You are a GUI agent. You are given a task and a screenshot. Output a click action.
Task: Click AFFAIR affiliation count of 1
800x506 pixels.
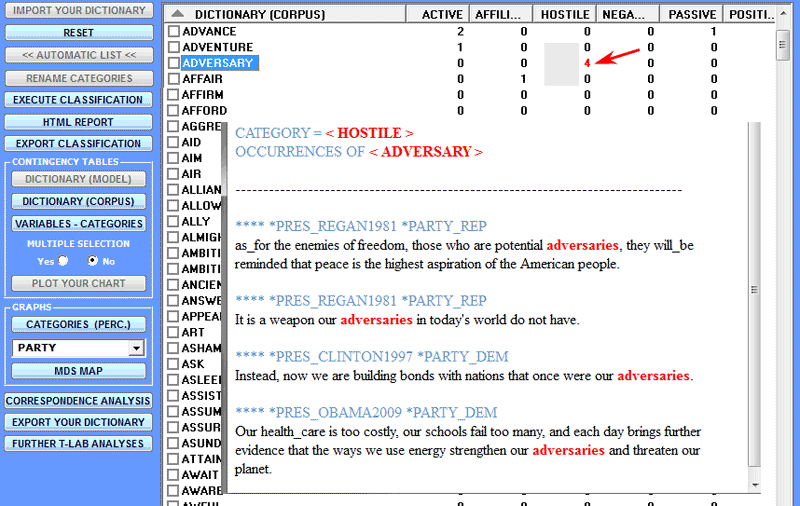pyautogui.click(x=523, y=79)
